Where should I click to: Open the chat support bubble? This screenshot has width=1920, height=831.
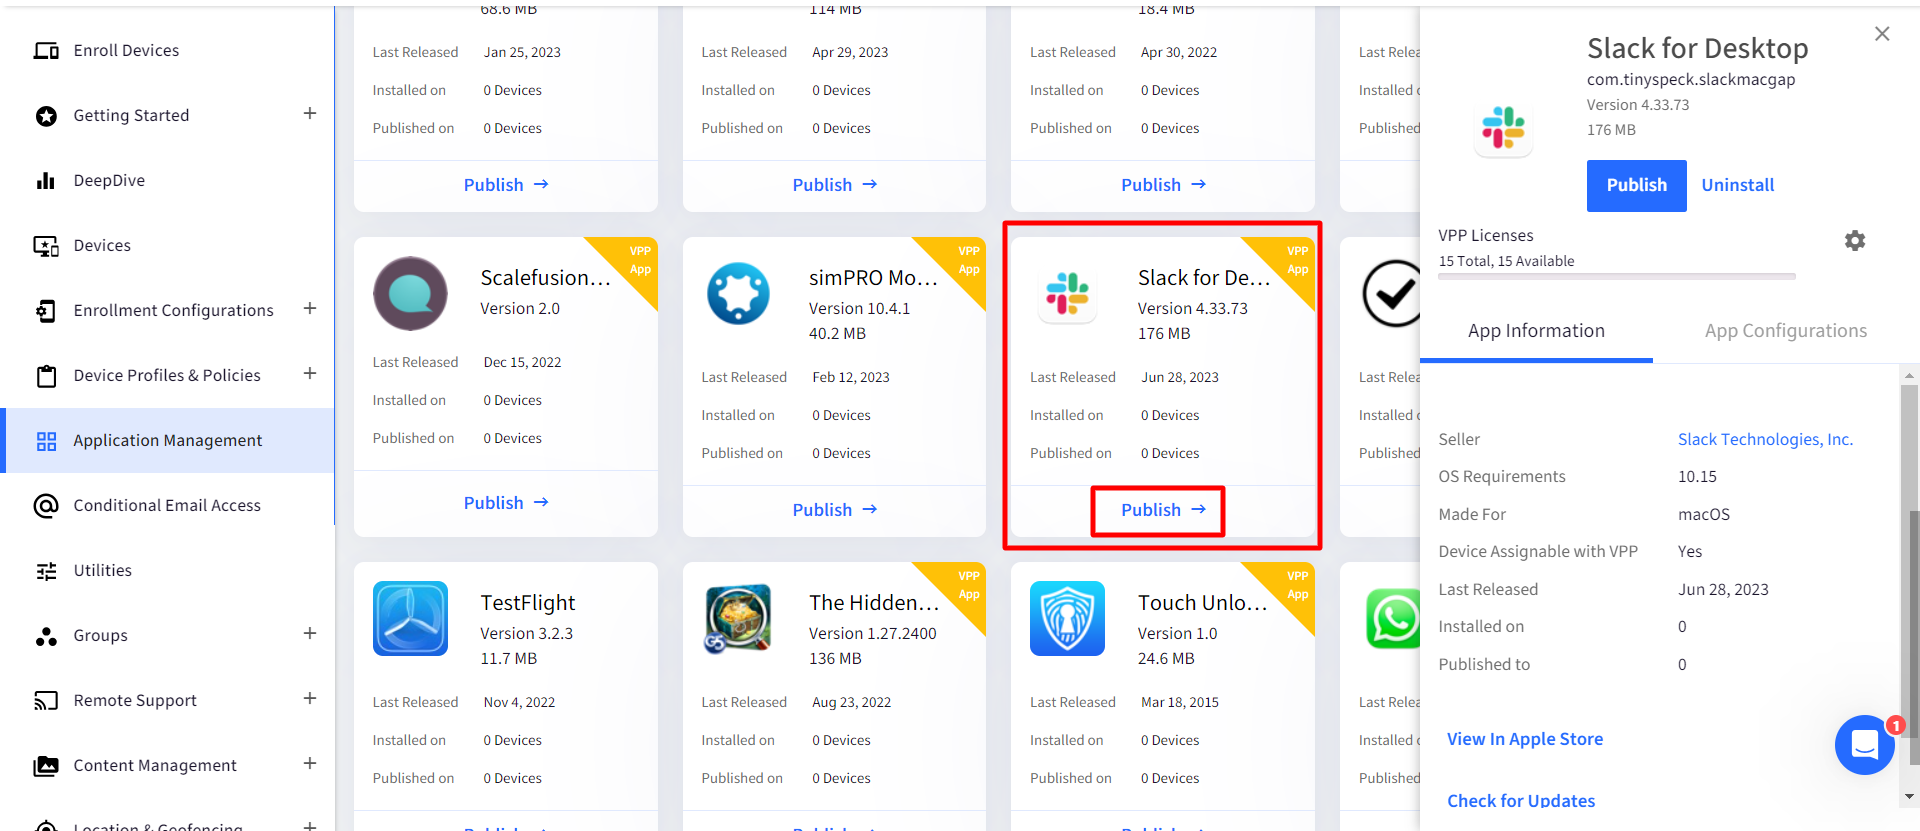click(x=1865, y=745)
